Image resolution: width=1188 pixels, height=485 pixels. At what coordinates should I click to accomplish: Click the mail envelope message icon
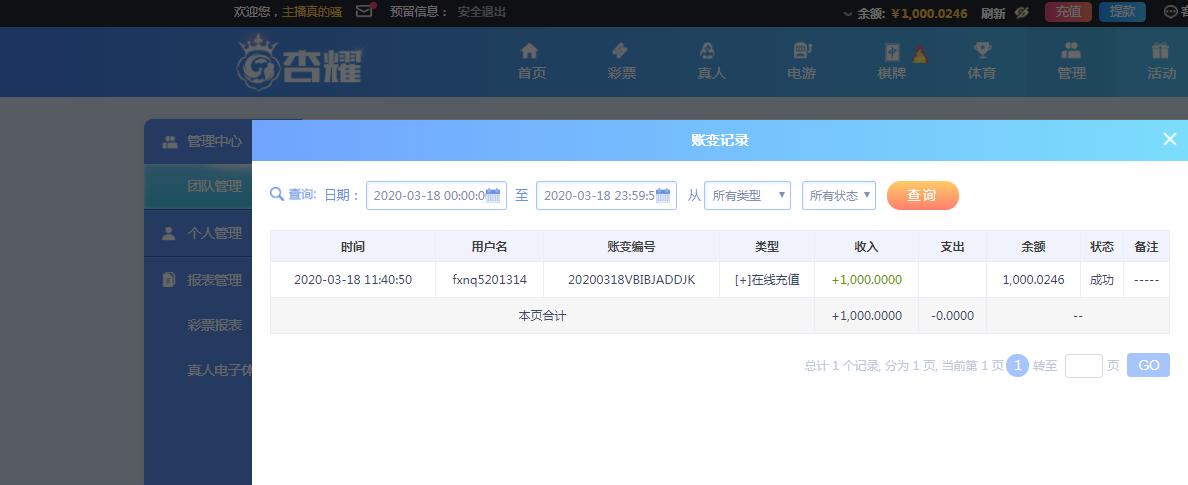[x=365, y=12]
